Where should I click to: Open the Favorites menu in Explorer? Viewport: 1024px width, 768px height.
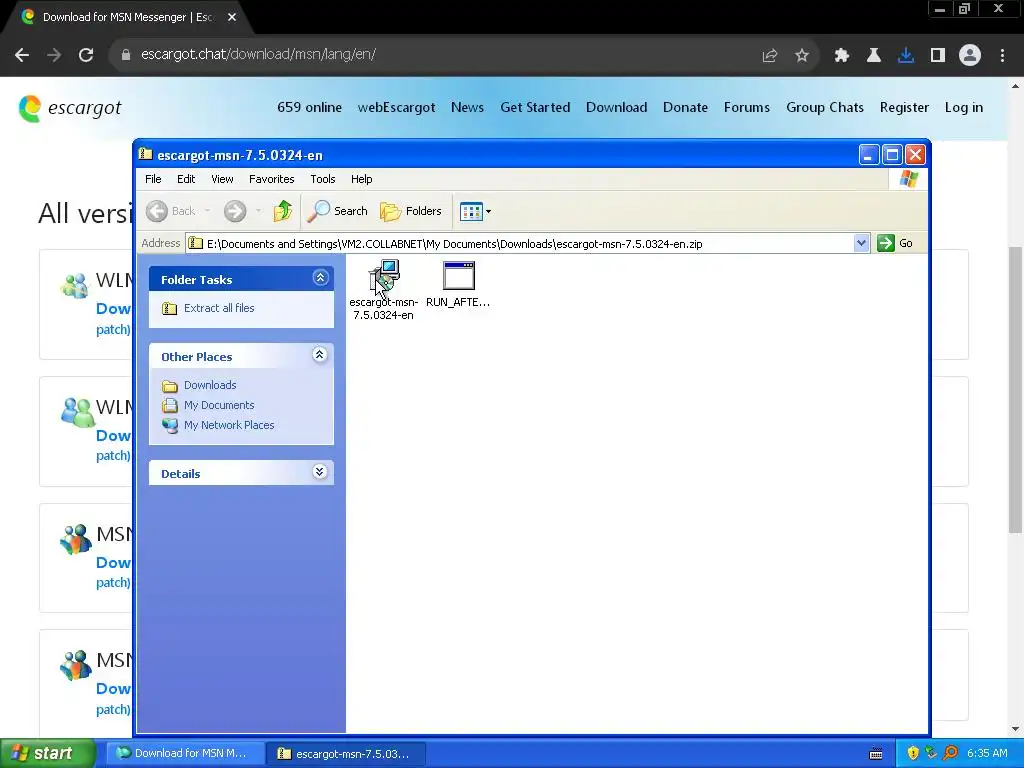(x=272, y=179)
